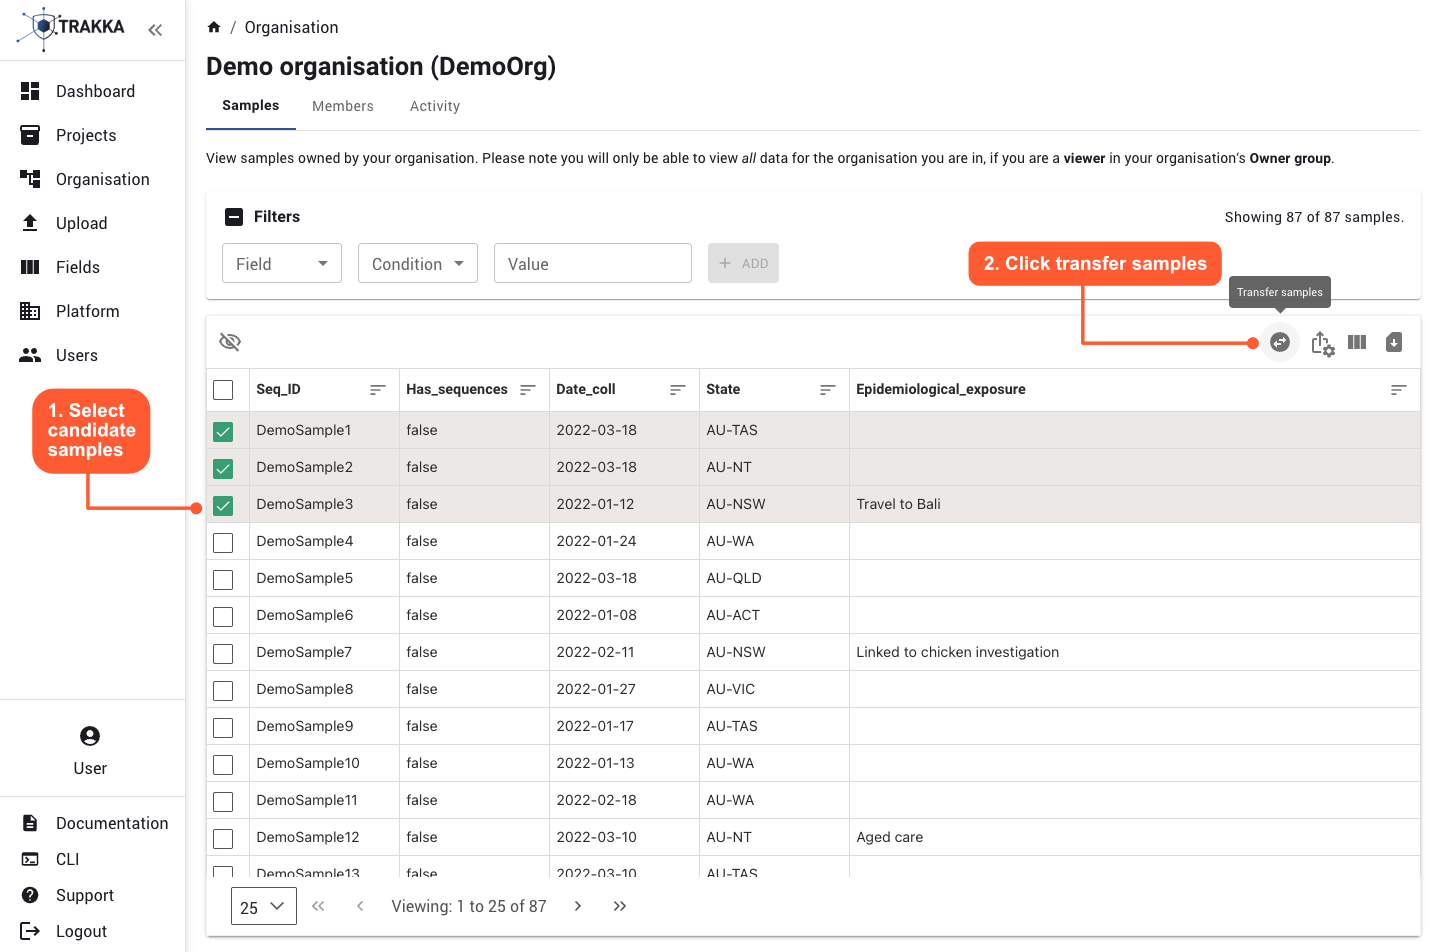1433x952 pixels.
Task: Open Upload page in sidebar
Action: point(92,223)
